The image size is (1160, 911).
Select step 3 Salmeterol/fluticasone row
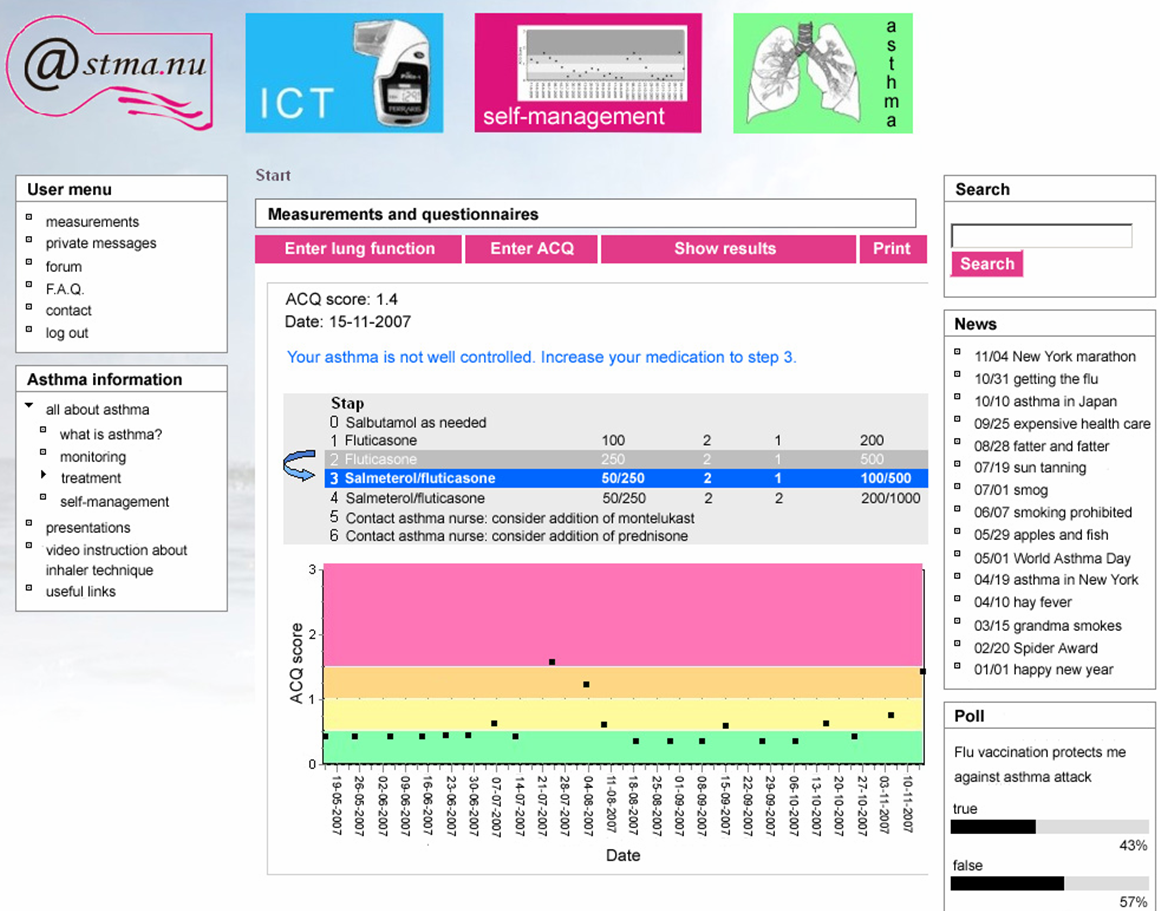pos(625,479)
